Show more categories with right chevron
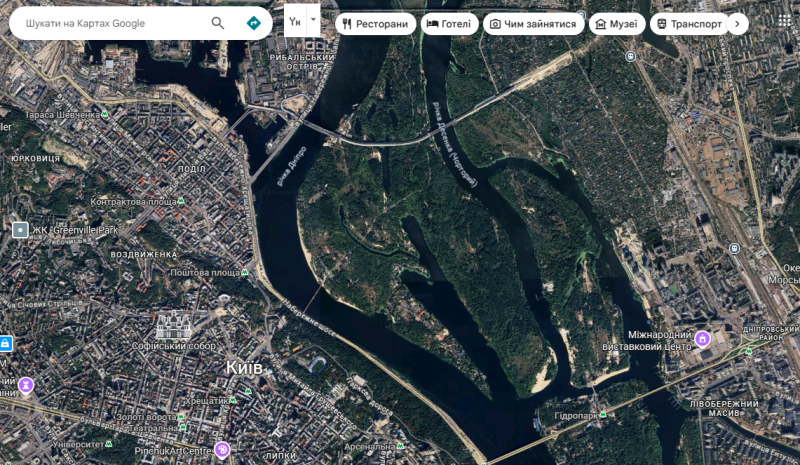800x465 pixels. pyautogui.click(x=738, y=23)
